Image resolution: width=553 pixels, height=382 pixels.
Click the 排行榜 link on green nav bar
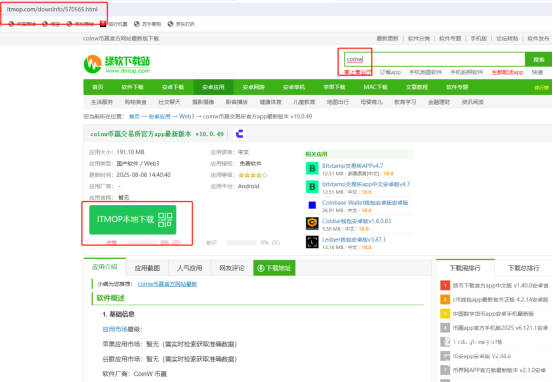point(542,87)
